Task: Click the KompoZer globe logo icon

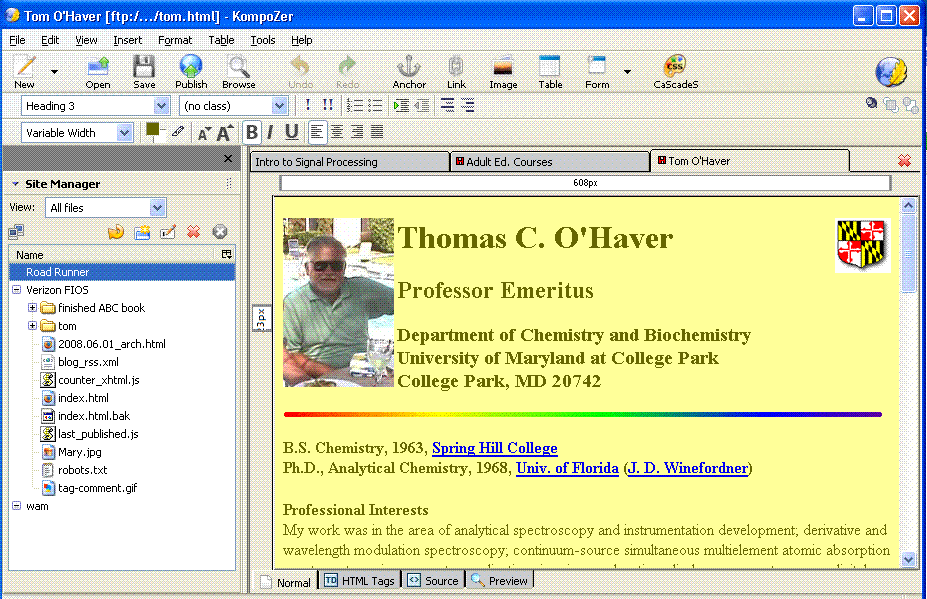Action: [891, 72]
